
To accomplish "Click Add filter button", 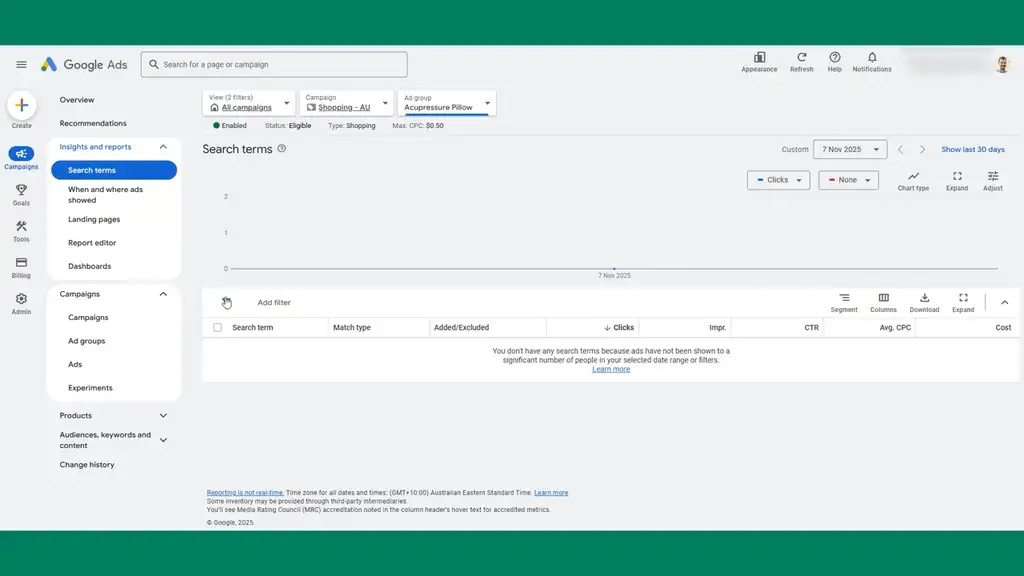I will [x=274, y=303].
